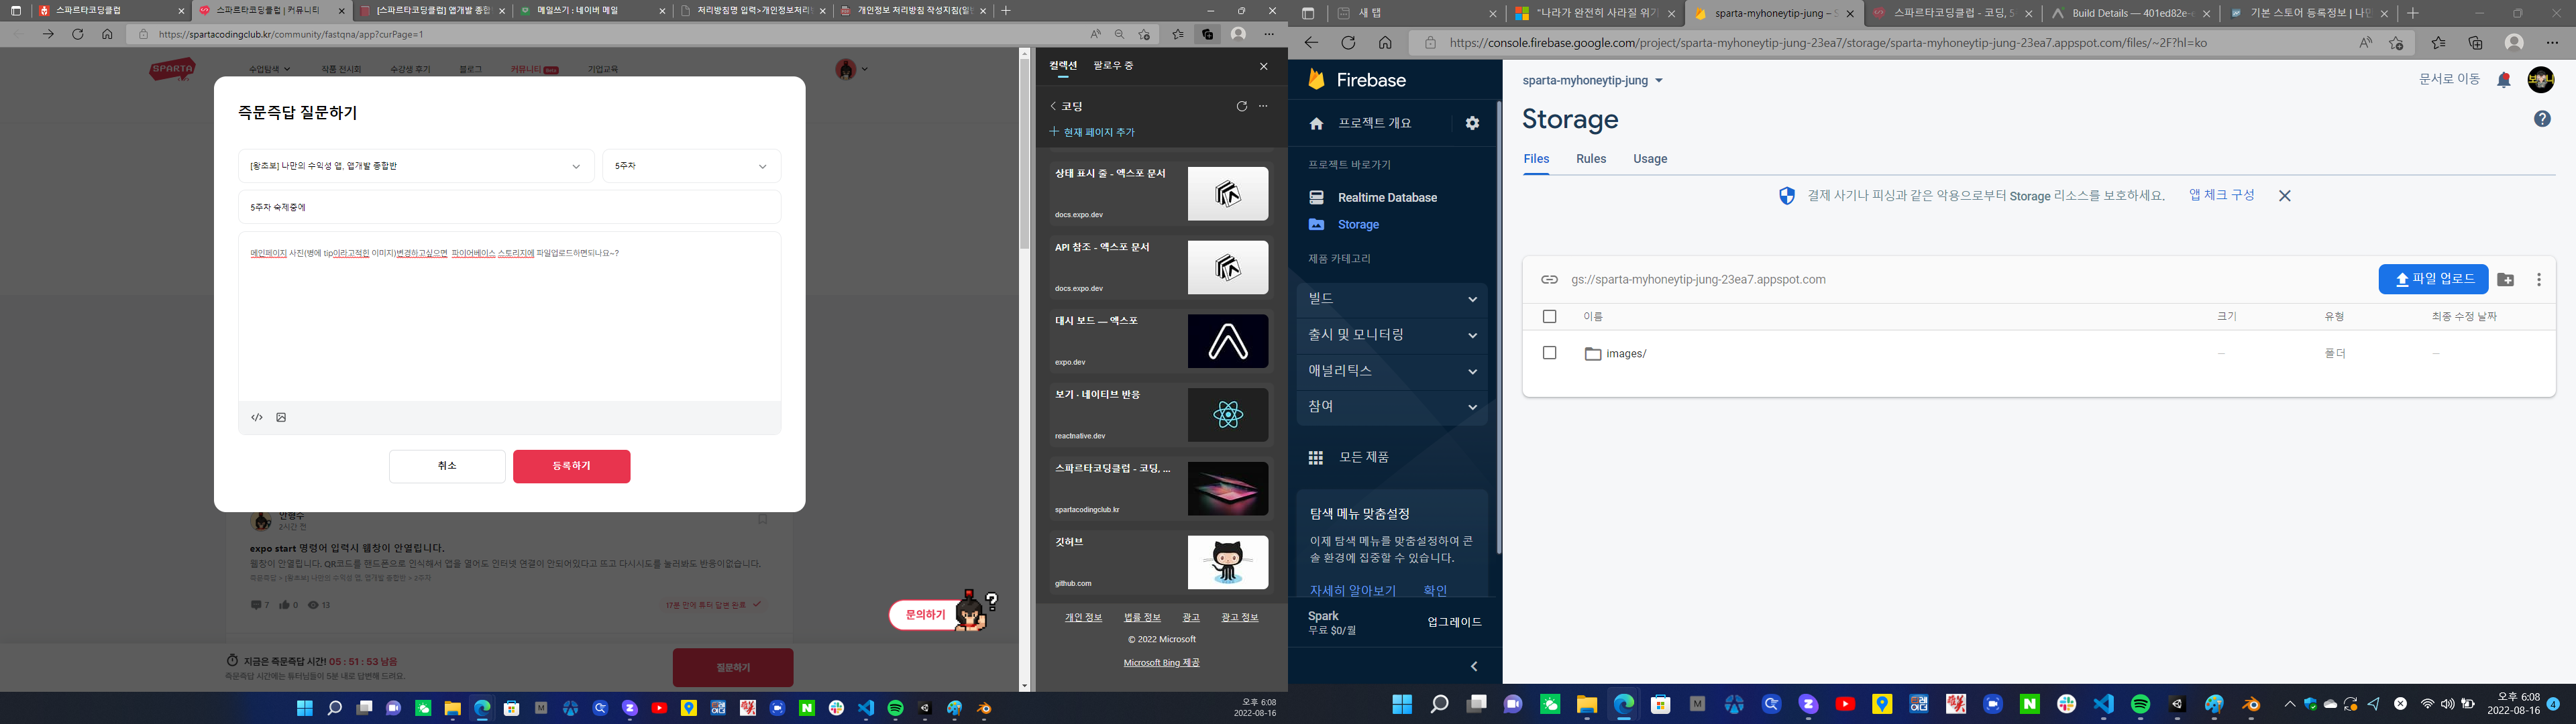
Task: Expand 수업탐색 menu on Sparta site
Action: pos(269,69)
